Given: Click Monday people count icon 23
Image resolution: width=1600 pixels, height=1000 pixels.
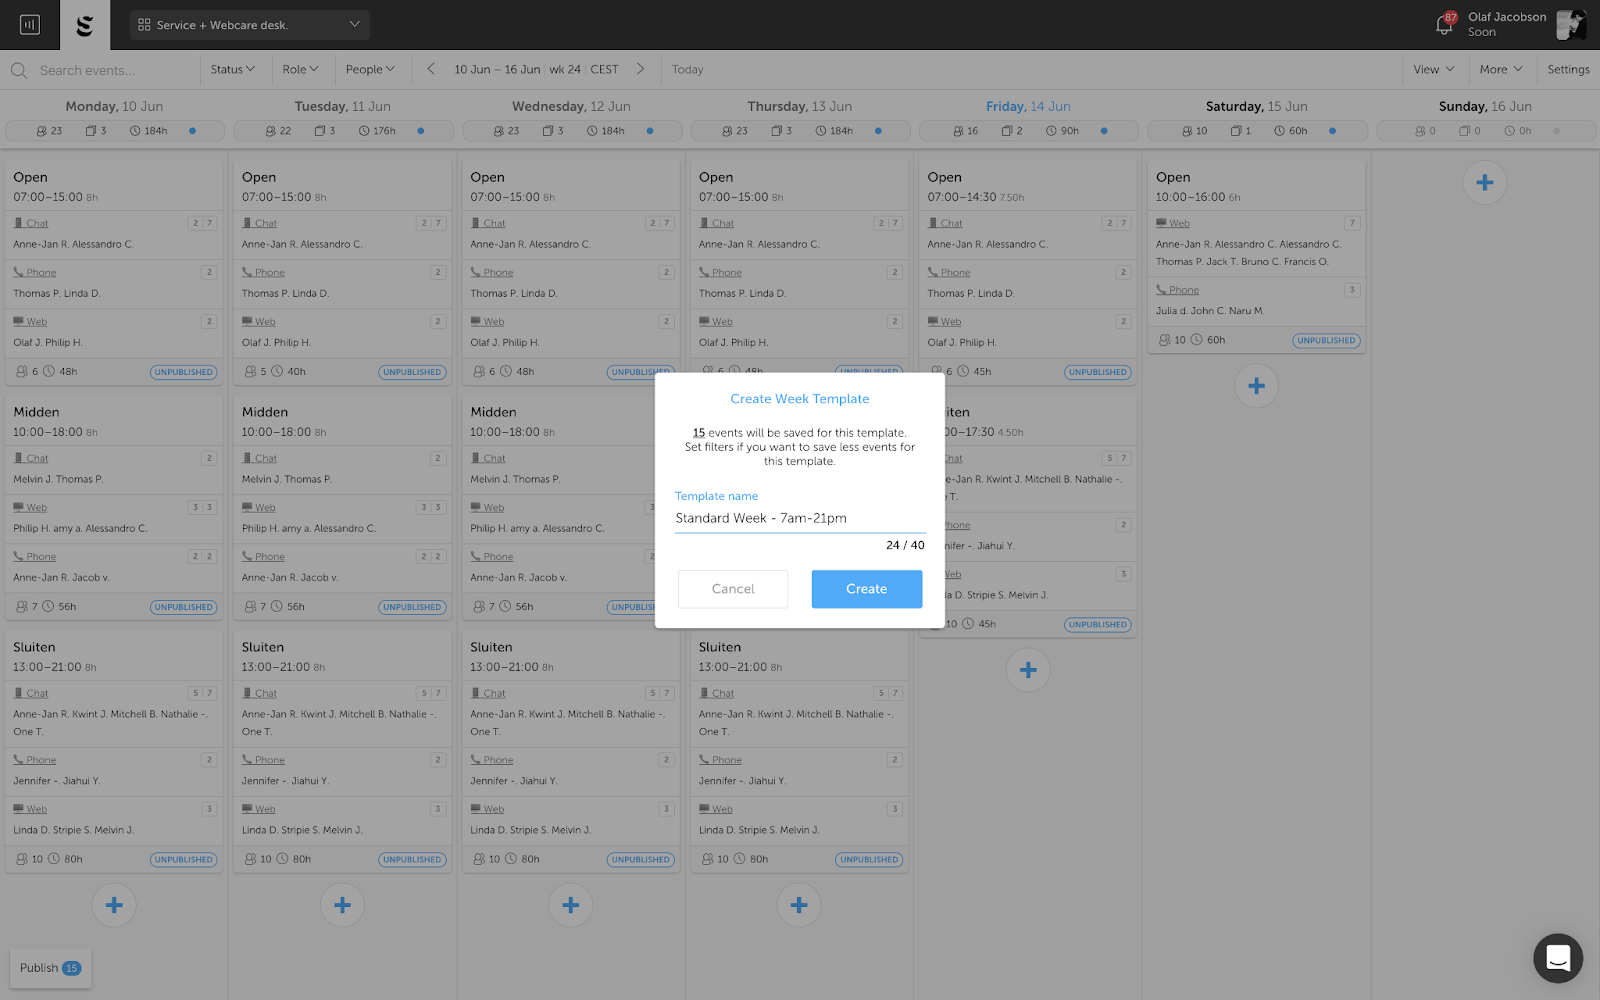Looking at the screenshot, I should pos(42,131).
